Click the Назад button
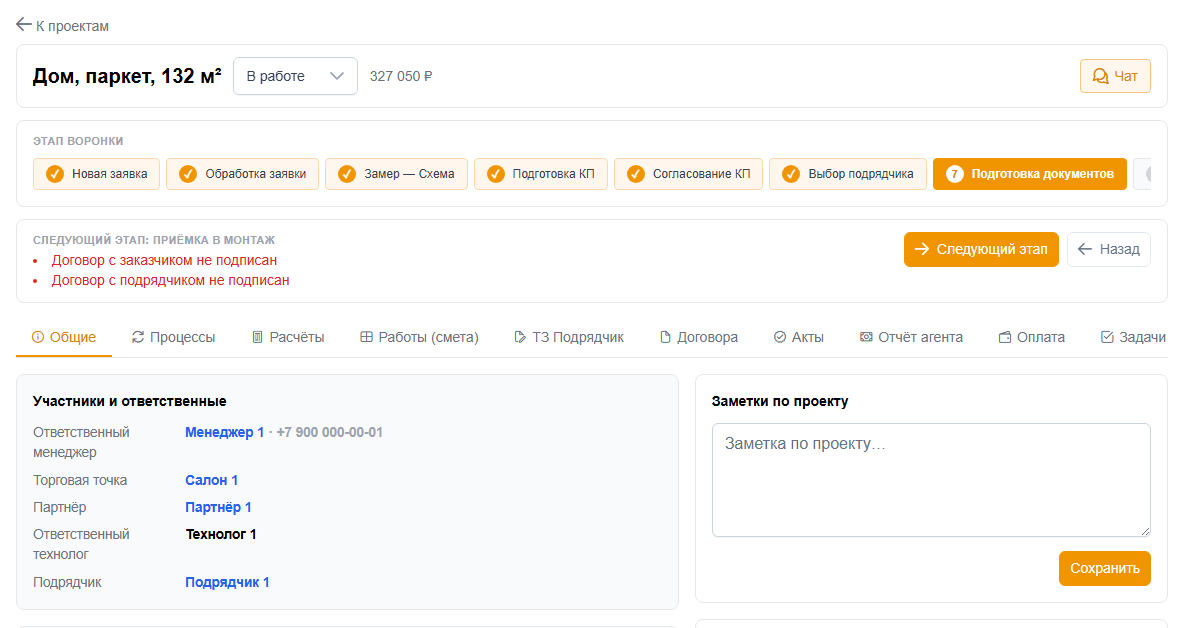The height and width of the screenshot is (628, 1184). (x=1108, y=249)
